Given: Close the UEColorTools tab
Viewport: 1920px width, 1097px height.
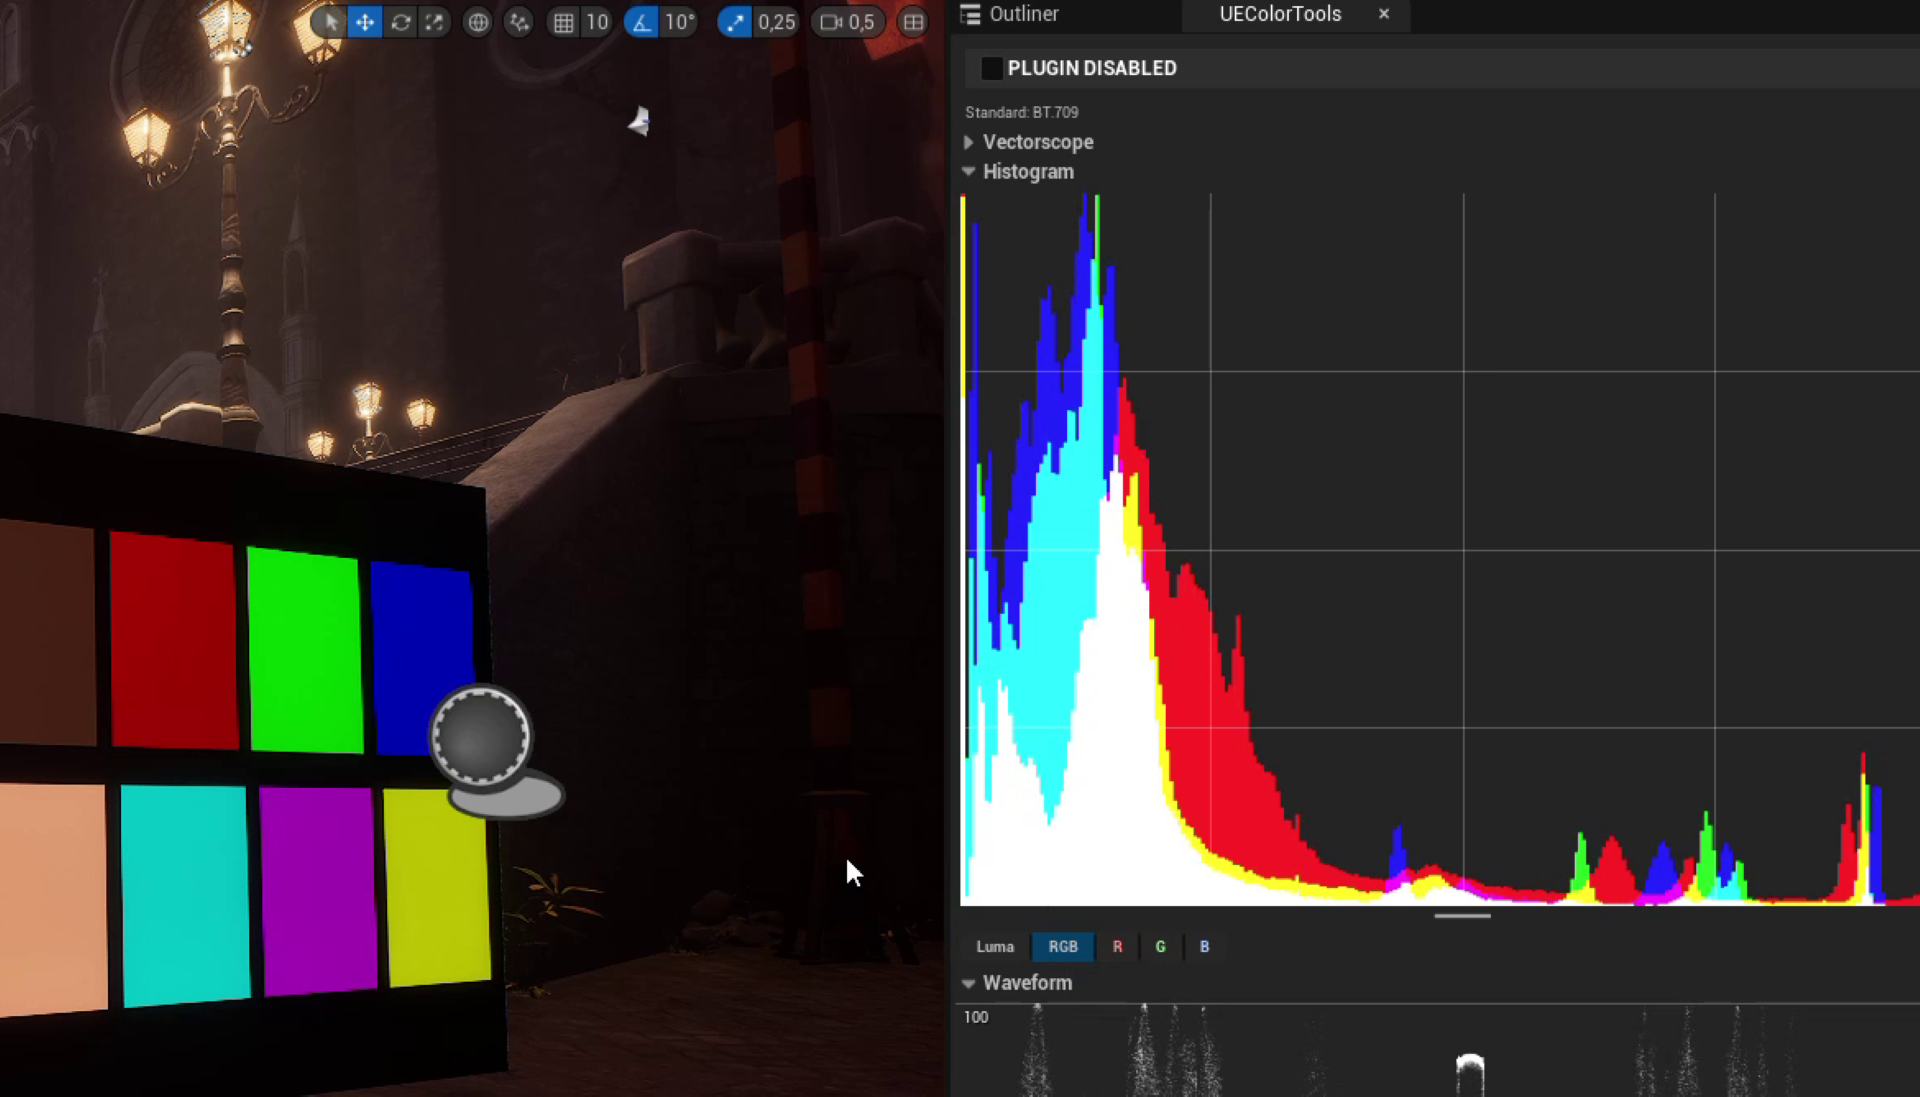Looking at the screenshot, I should [1384, 14].
